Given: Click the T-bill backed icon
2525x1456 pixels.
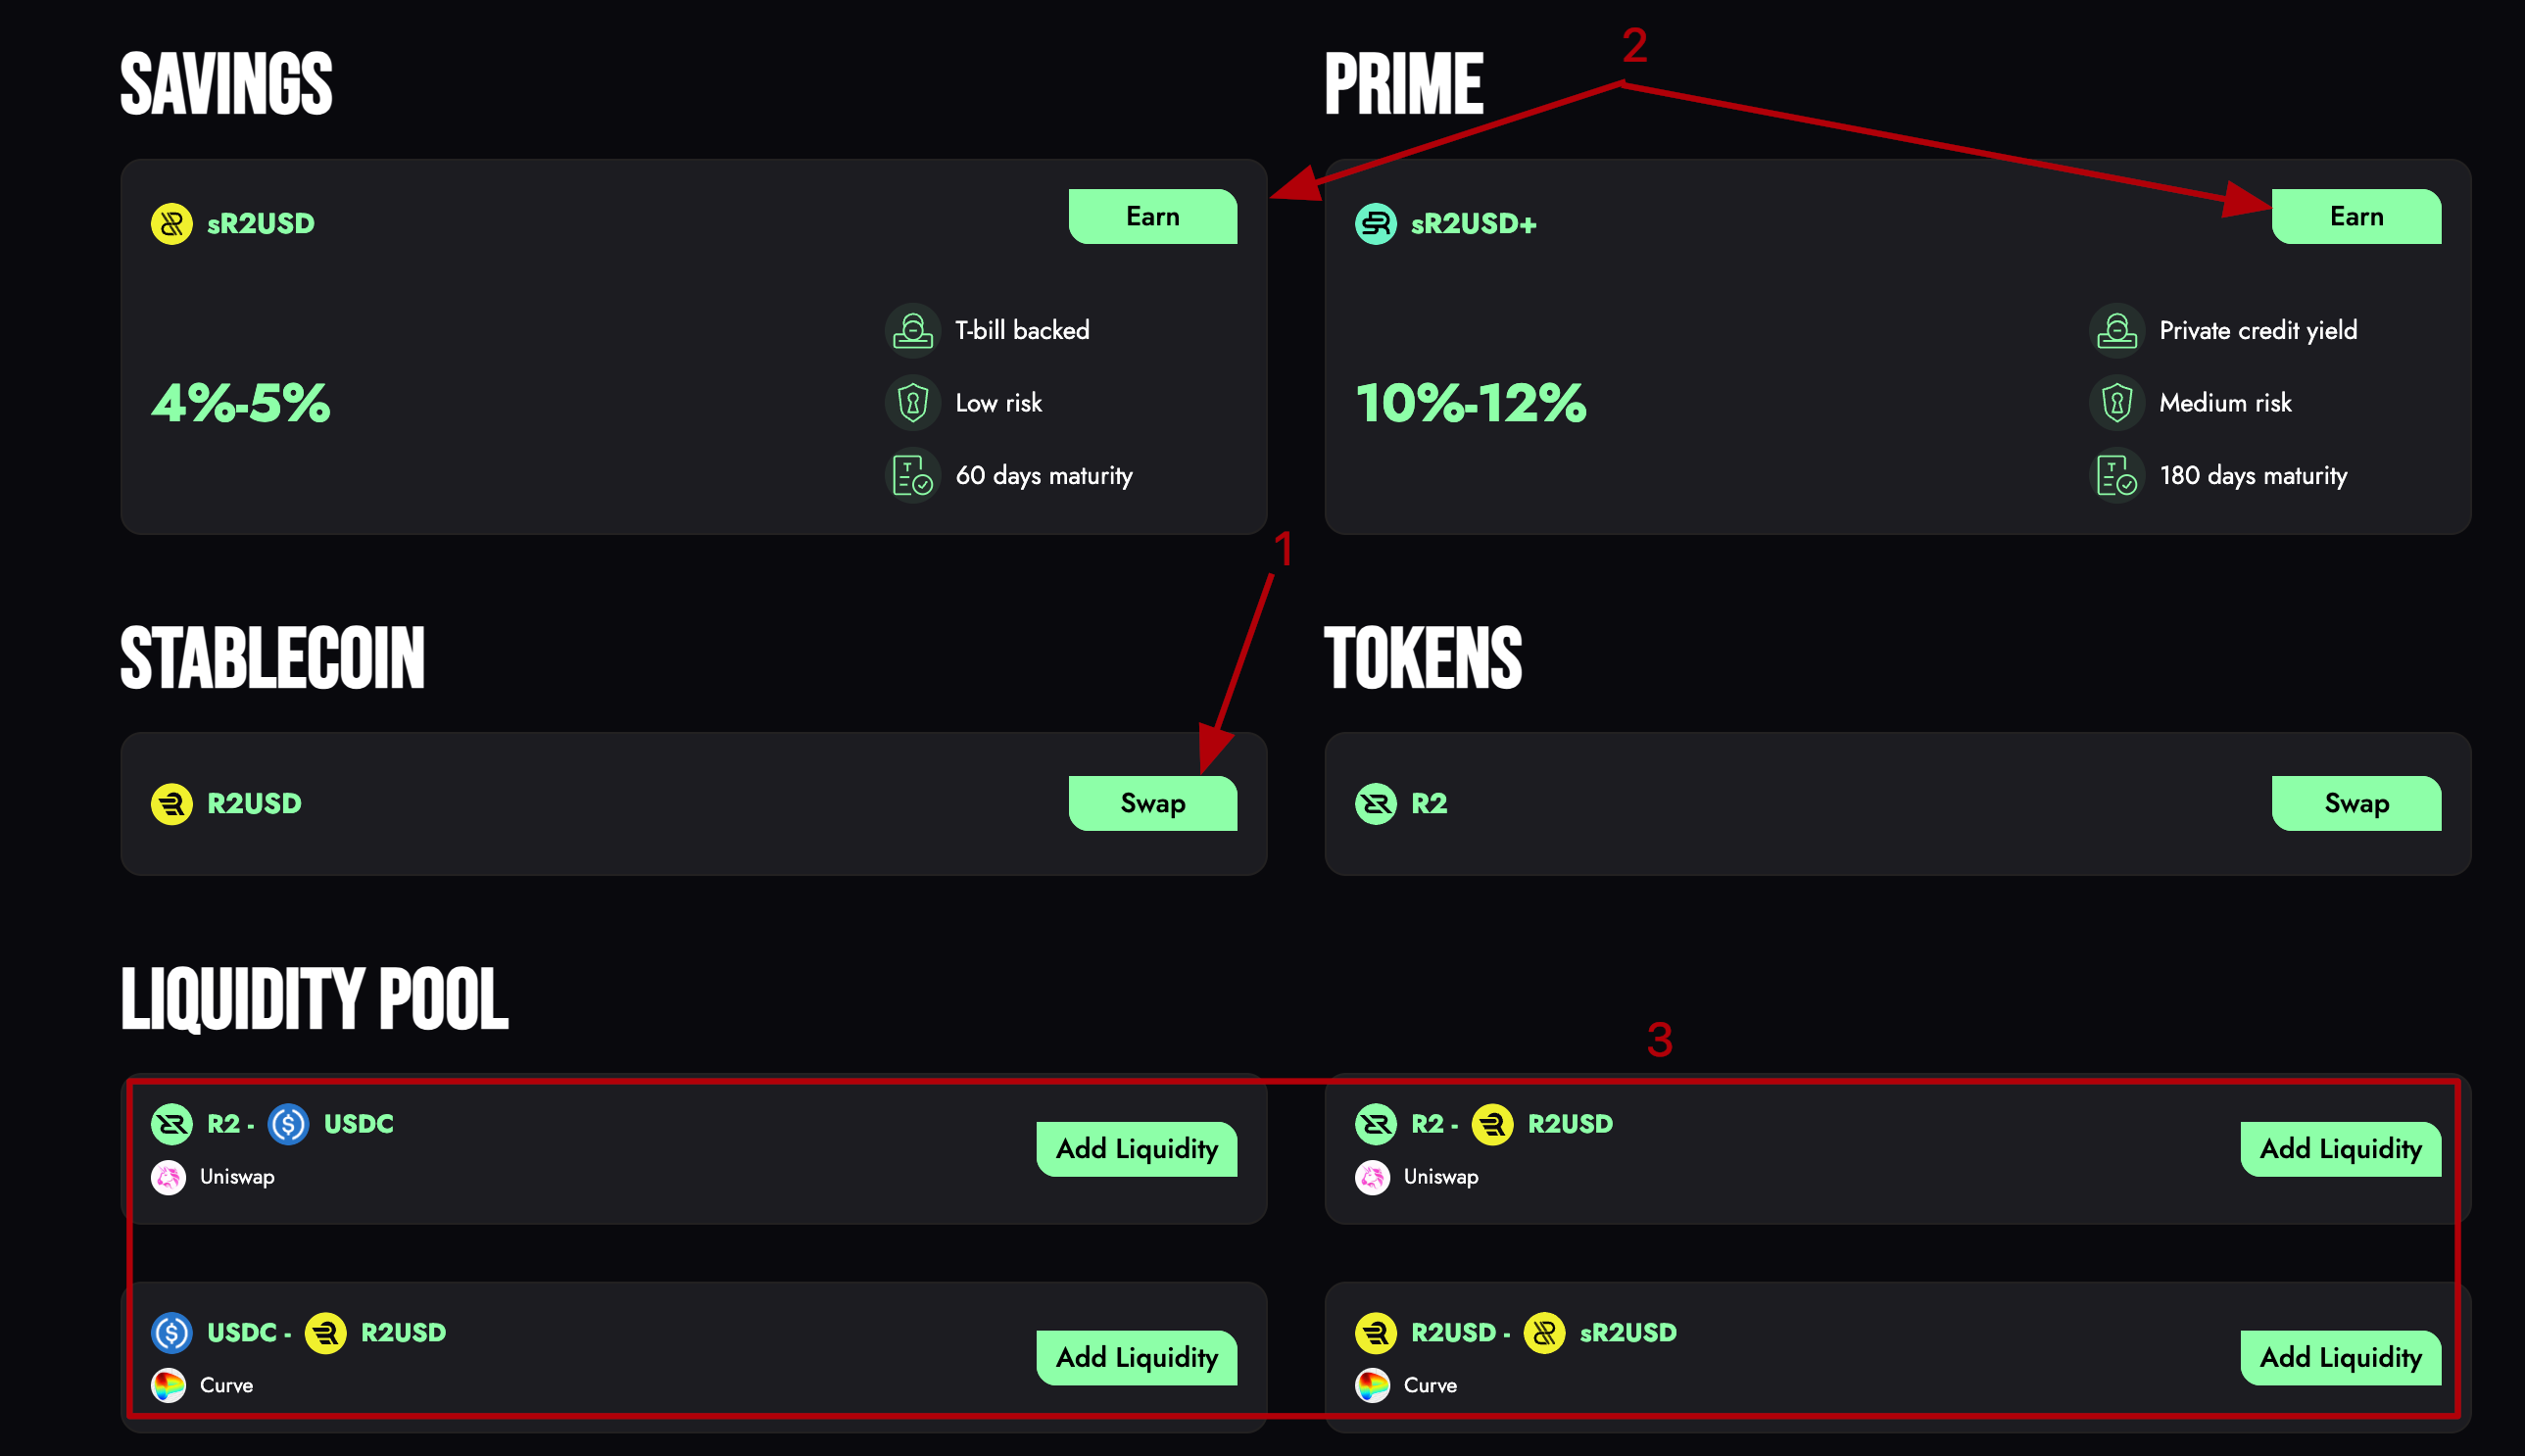Looking at the screenshot, I should pyautogui.click(x=912, y=330).
